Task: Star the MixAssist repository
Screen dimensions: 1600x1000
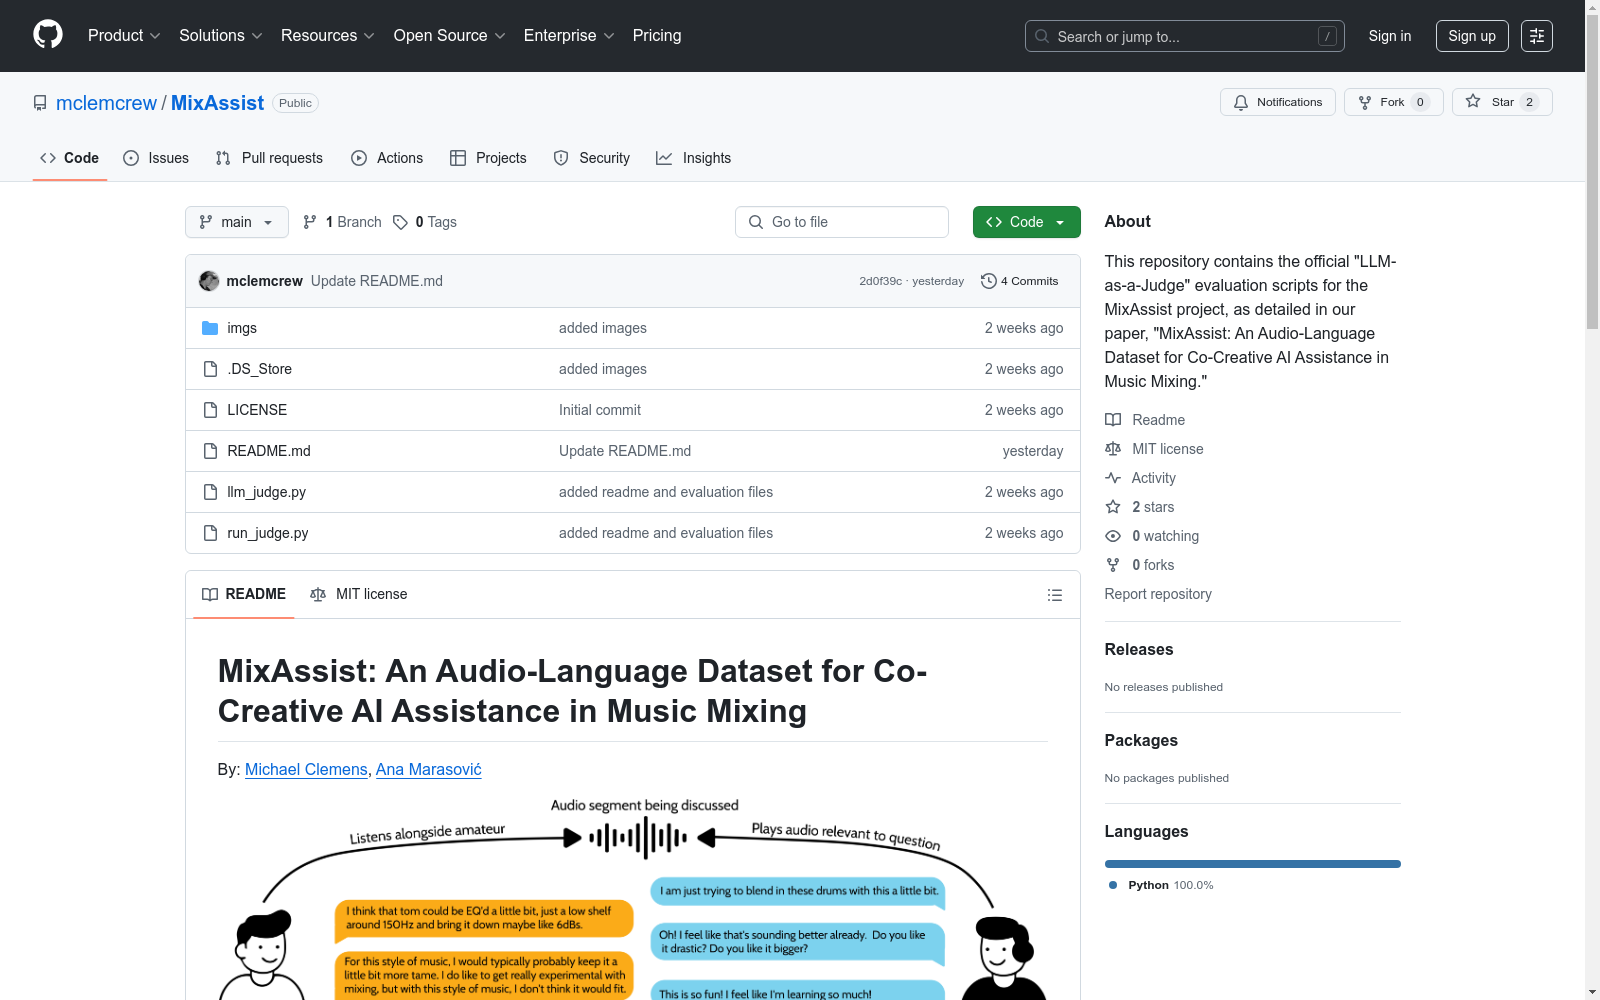Action: (x=1502, y=102)
